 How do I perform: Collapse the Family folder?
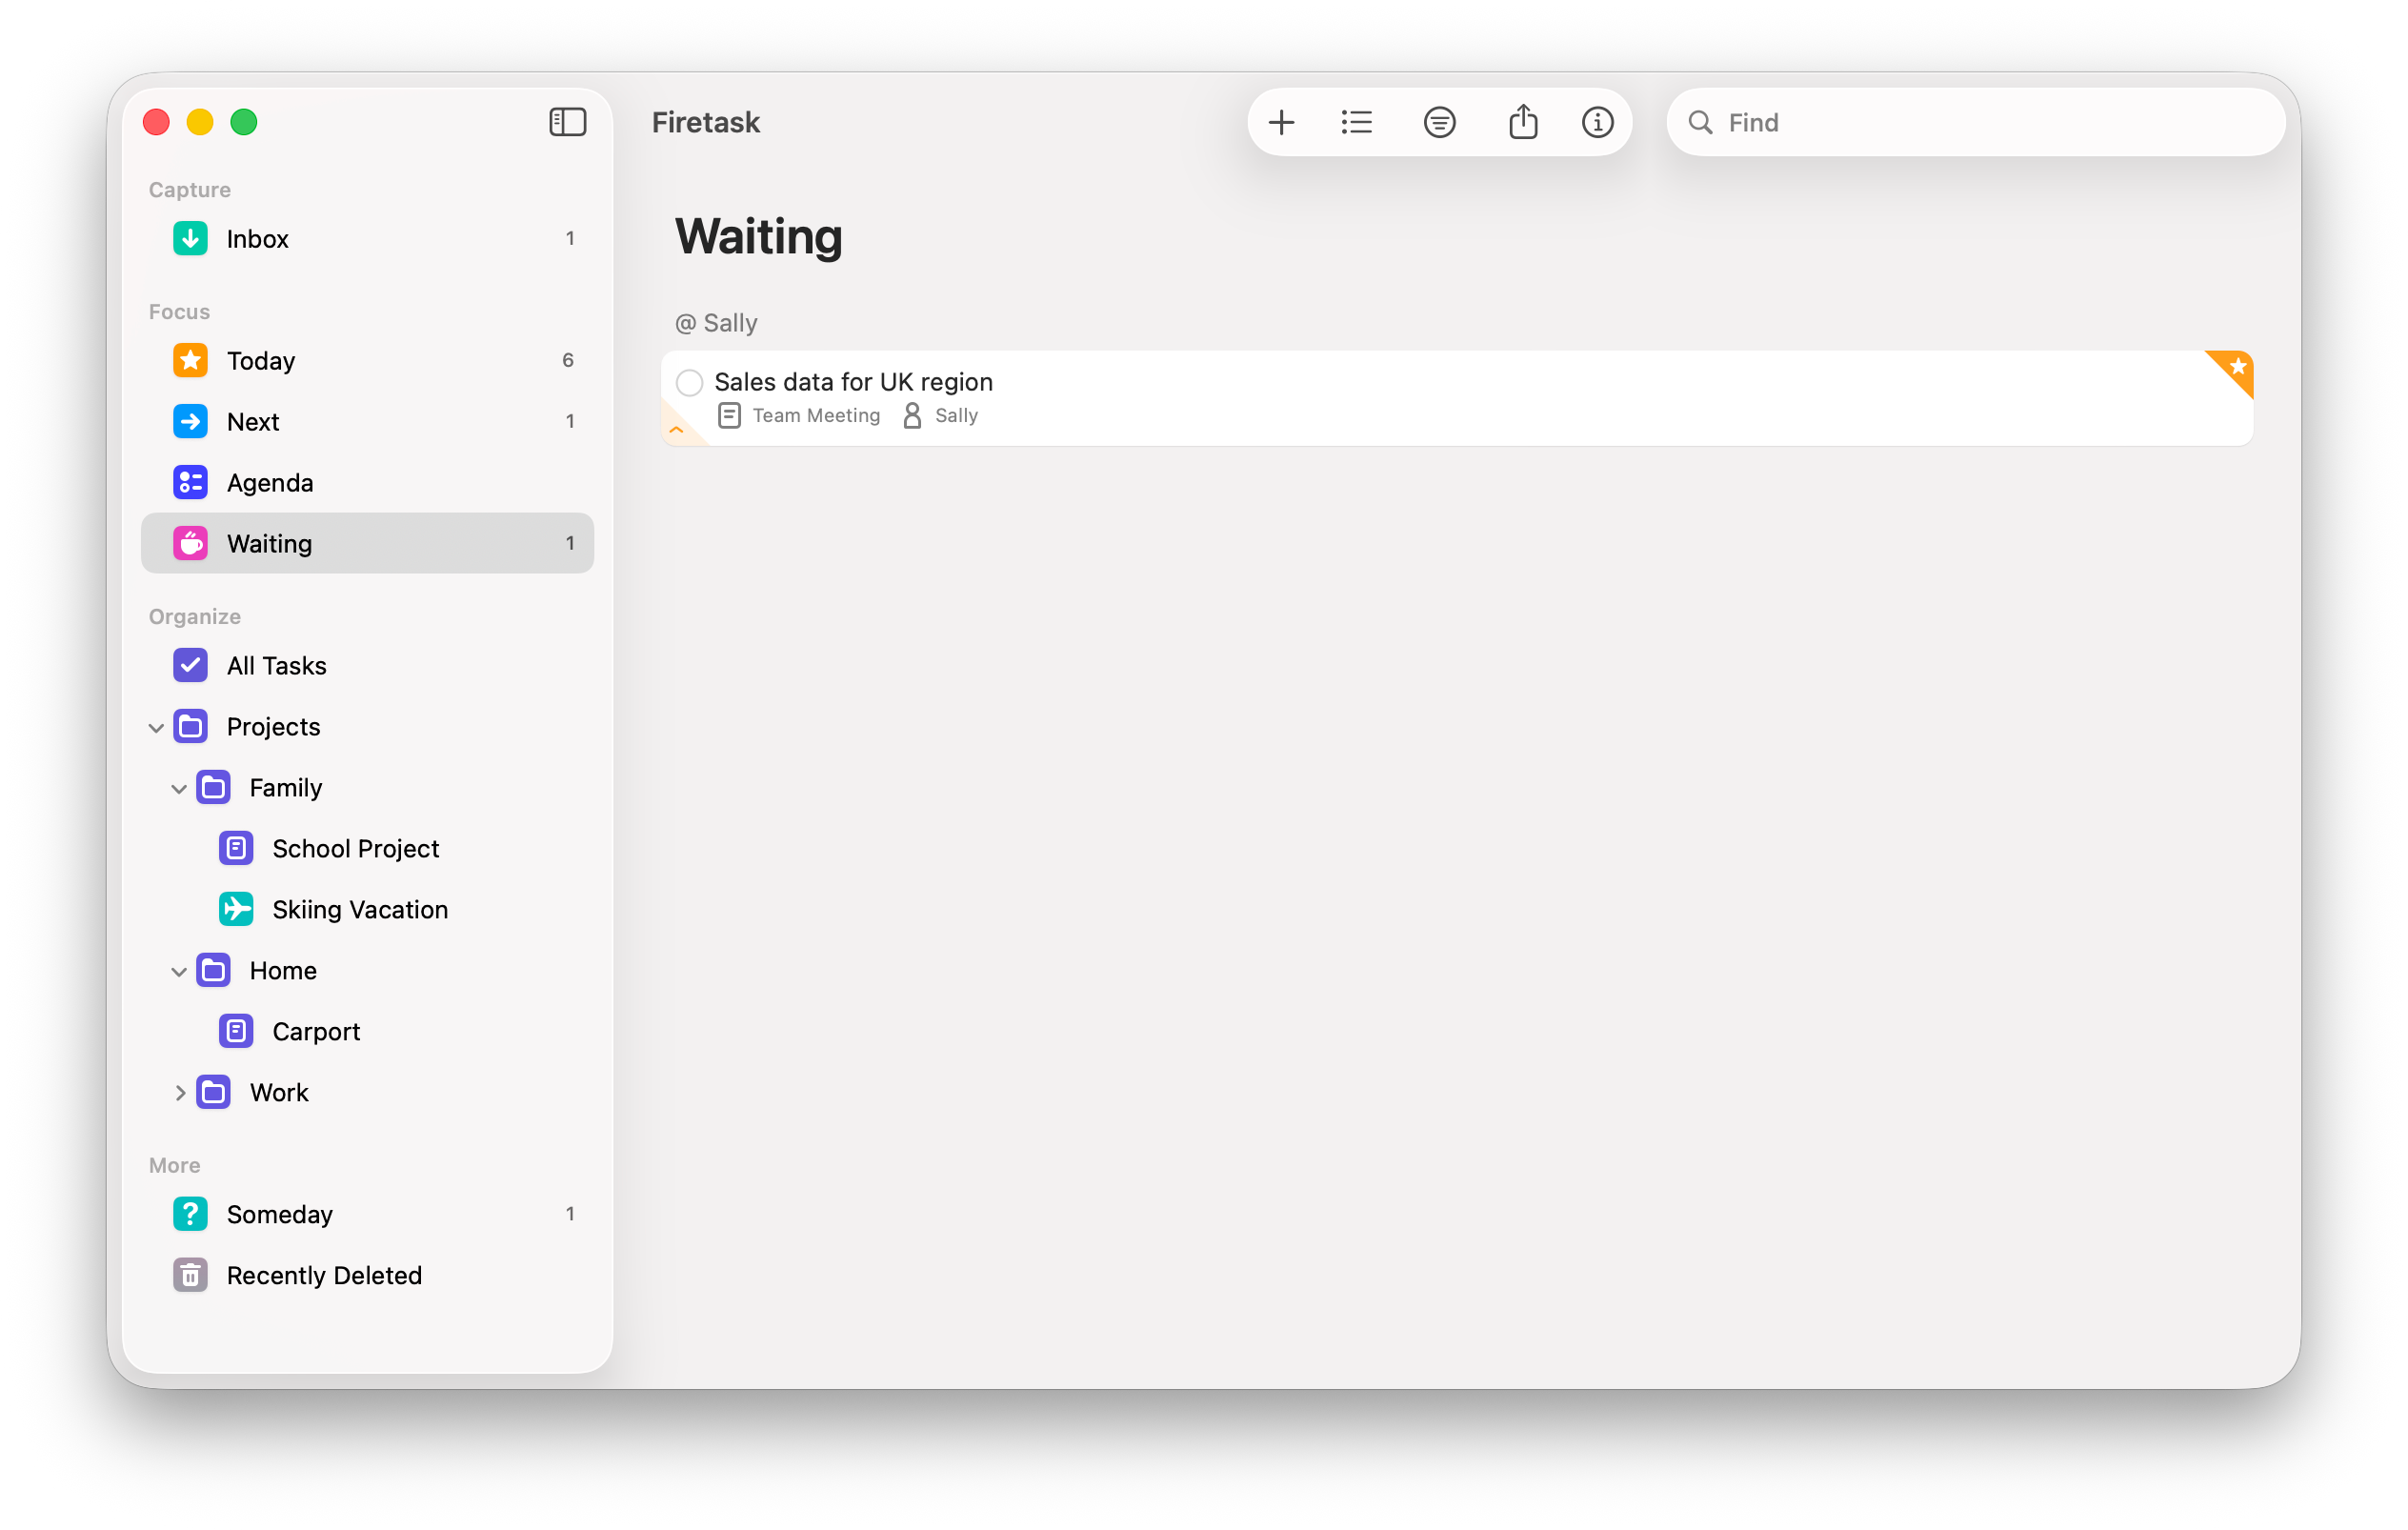[x=179, y=789]
